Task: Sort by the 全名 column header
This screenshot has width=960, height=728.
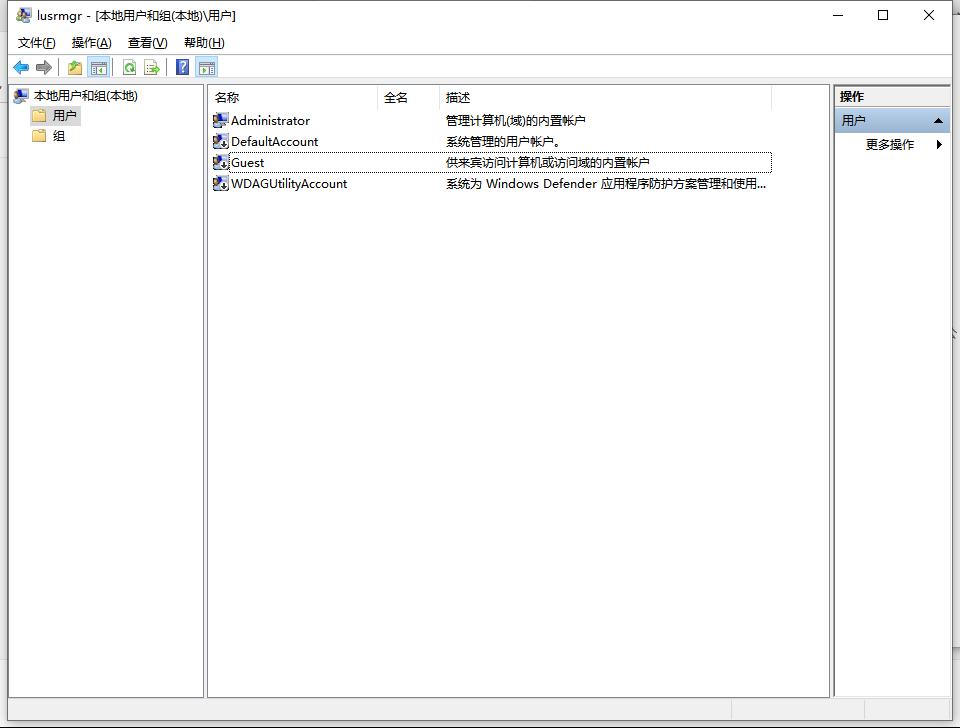Action: (x=408, y=97)
